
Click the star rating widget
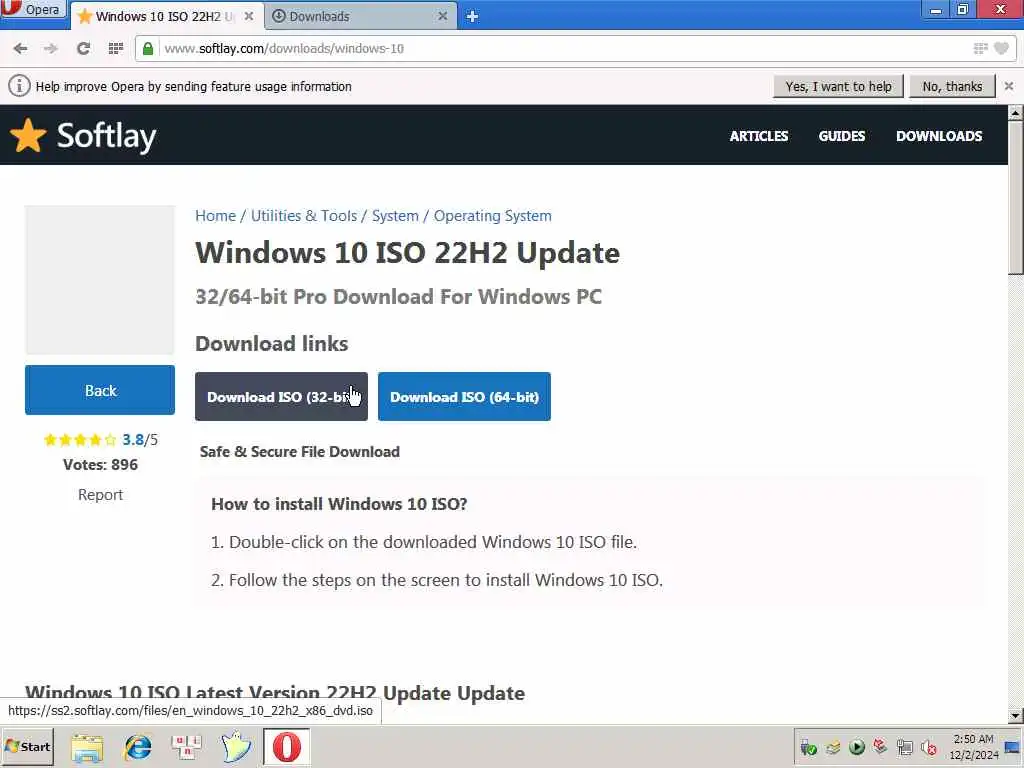coord(80,440)
